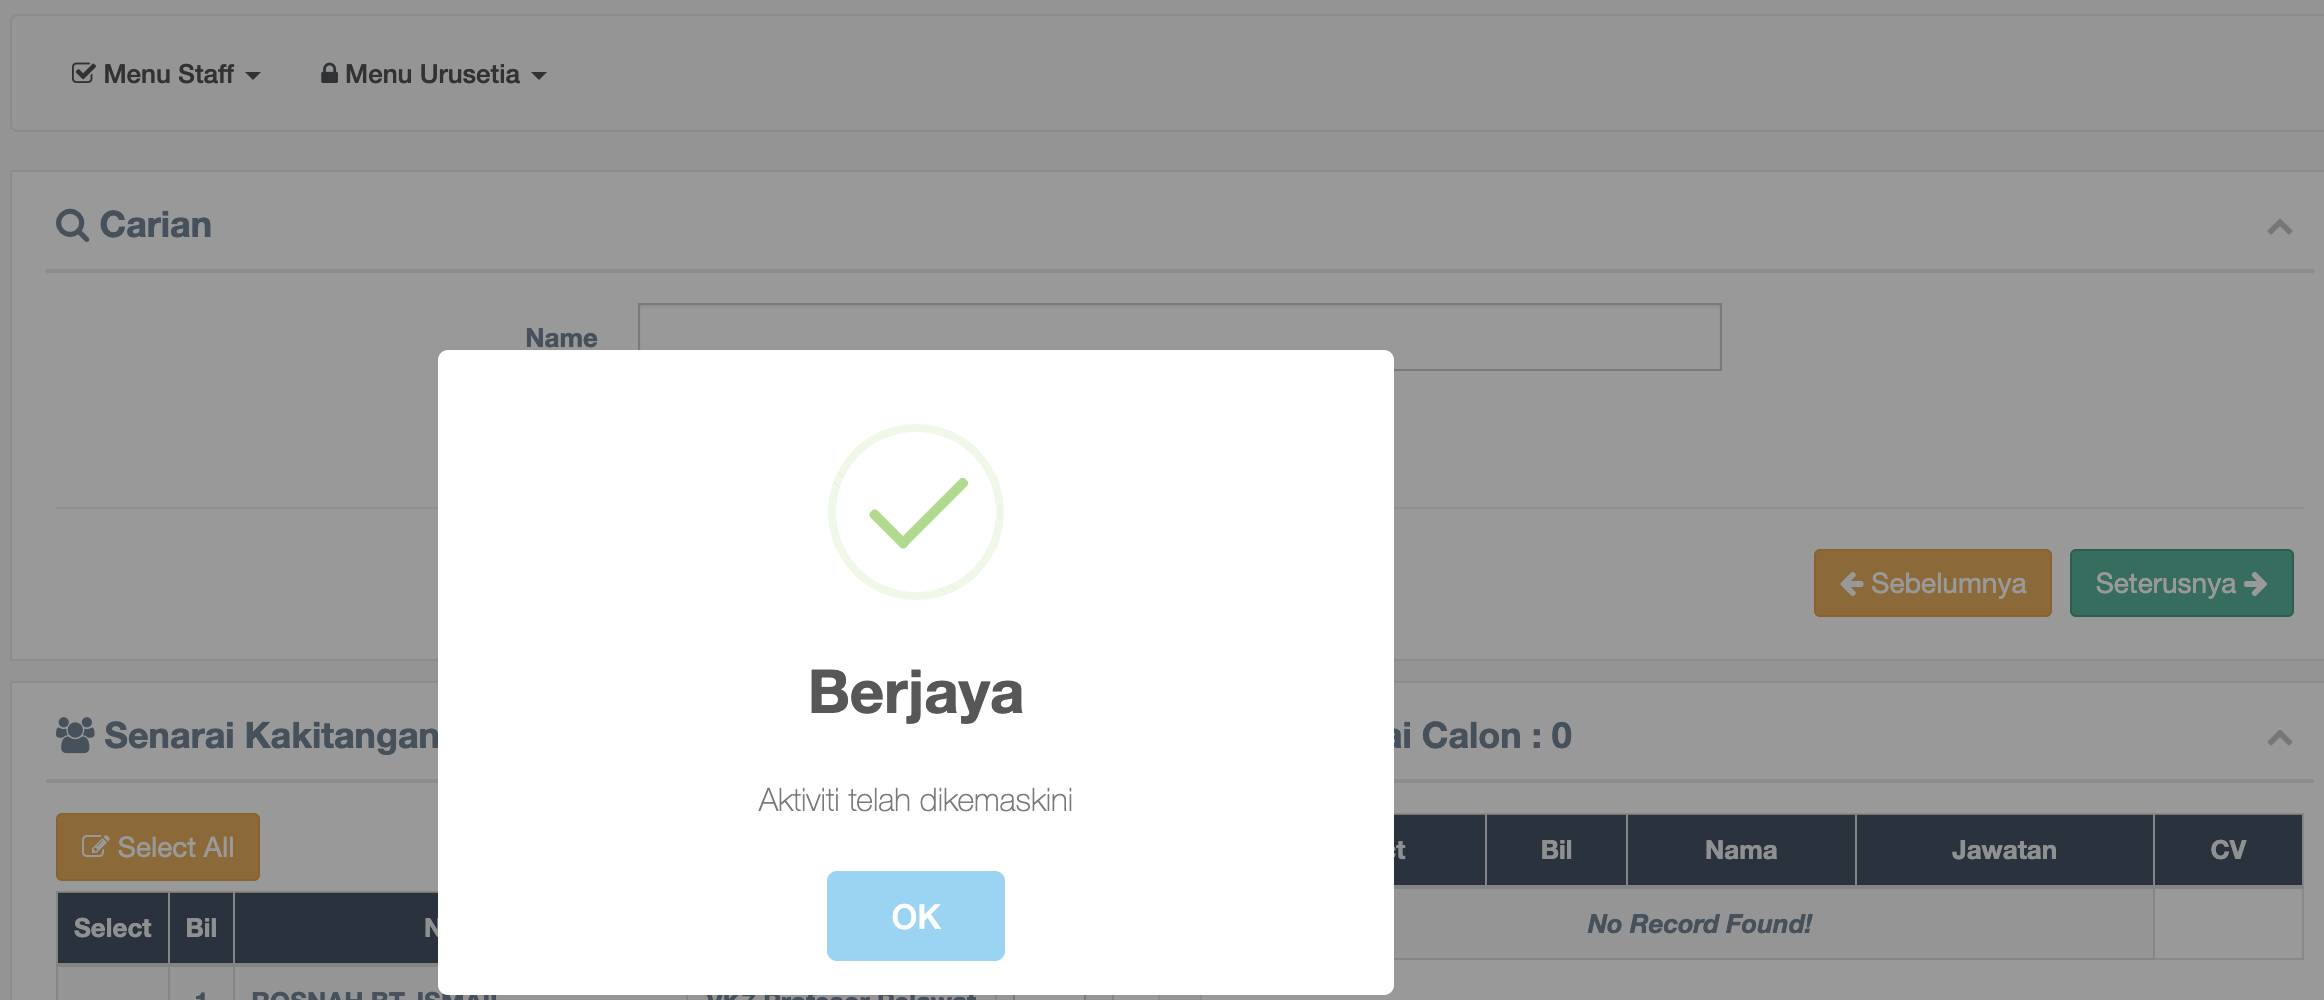This screenshot has height=1000, width=2324.
Task: Click the checkbox icon beside Menu Staff
Action: point(83,74)
